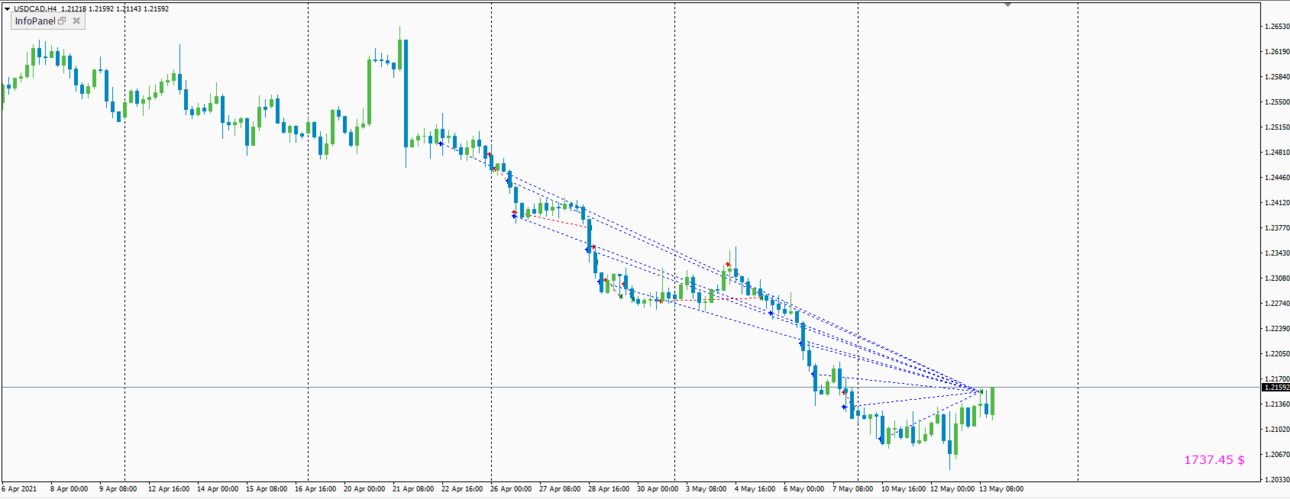Click time axis label 6 Apr 2021

point(19,490)
